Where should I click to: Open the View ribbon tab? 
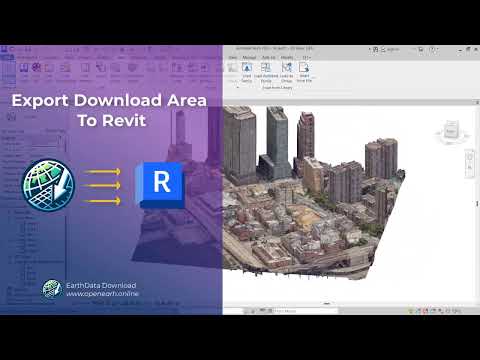(233, 58)
